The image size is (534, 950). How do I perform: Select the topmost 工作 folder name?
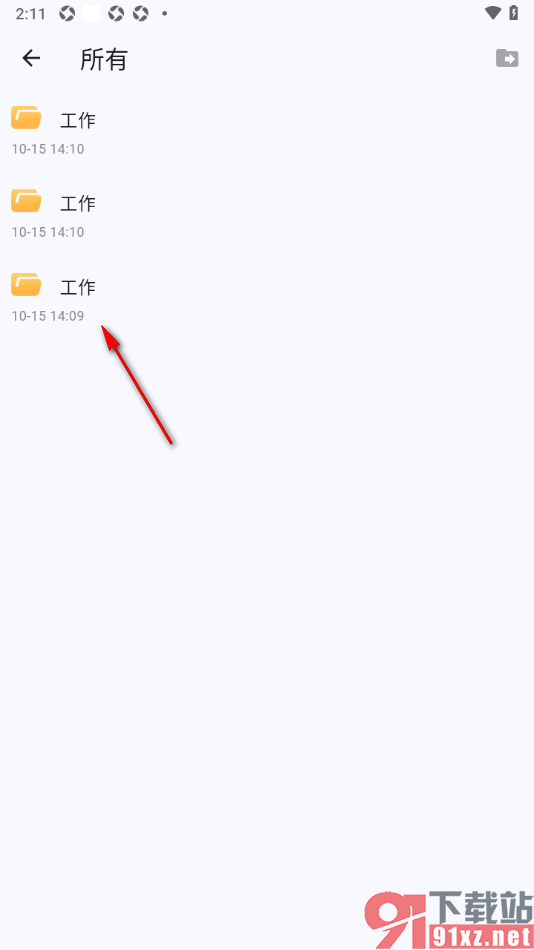(x=78, y=121)
